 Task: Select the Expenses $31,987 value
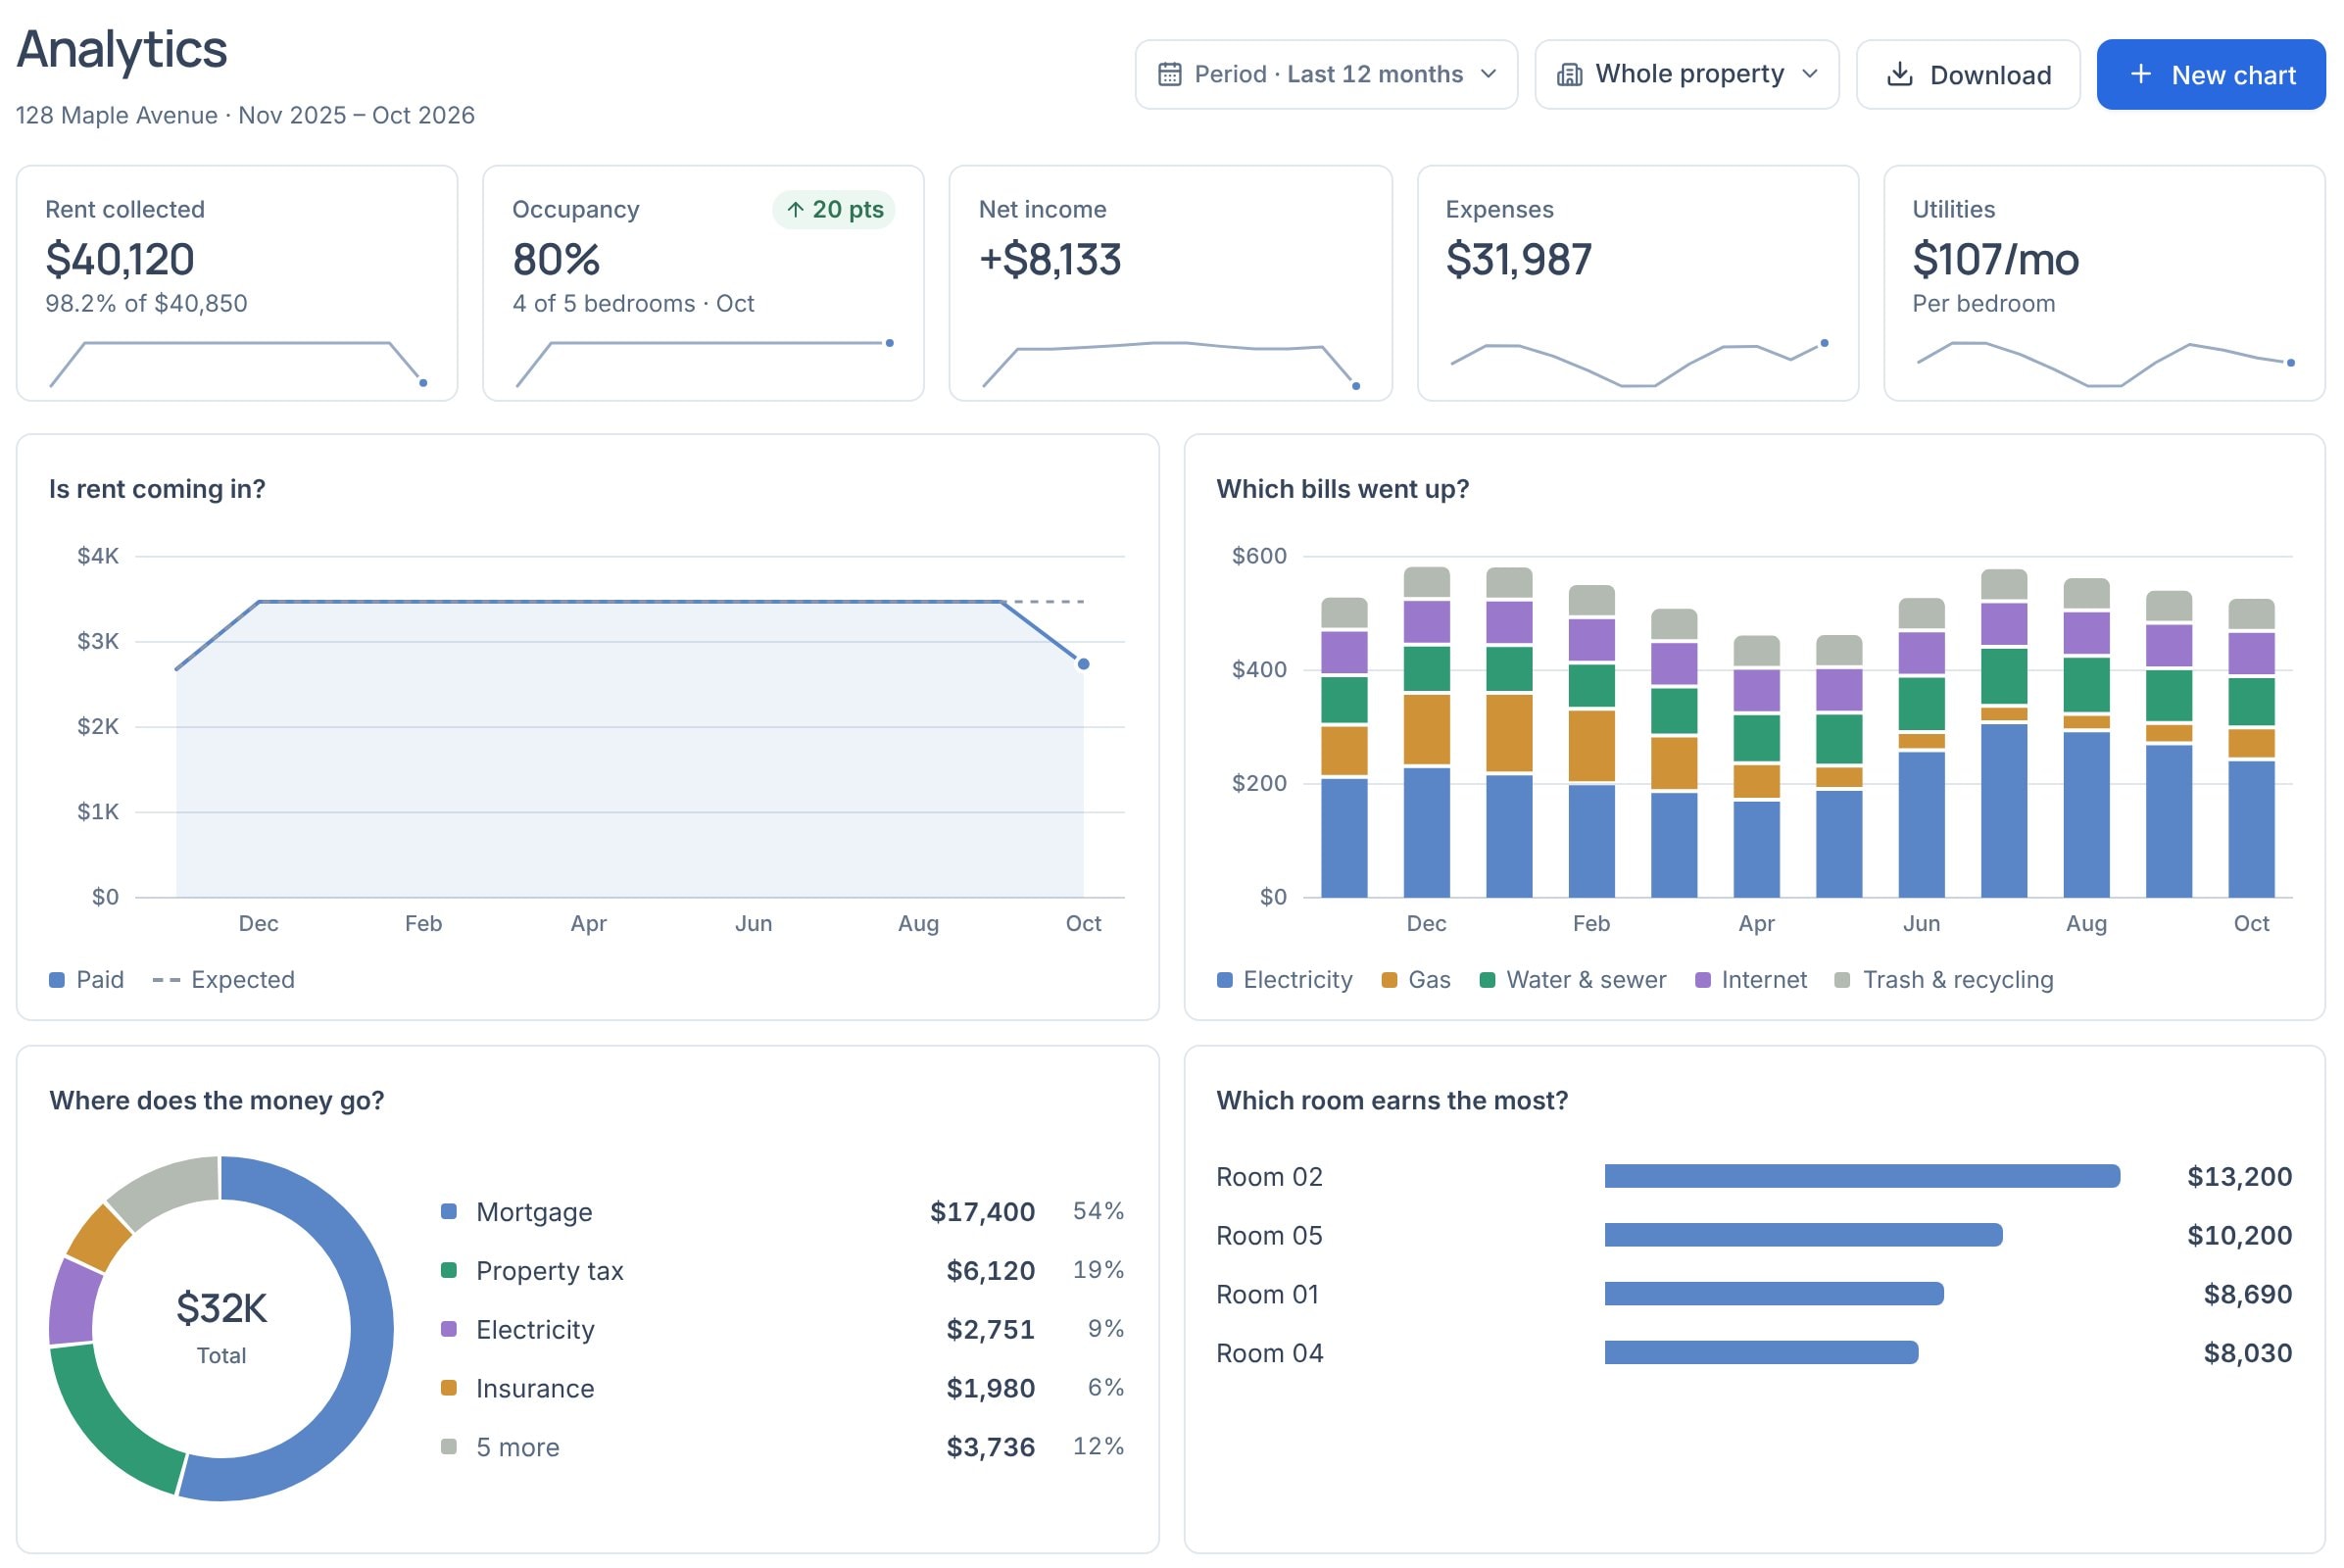(1518, 260)
